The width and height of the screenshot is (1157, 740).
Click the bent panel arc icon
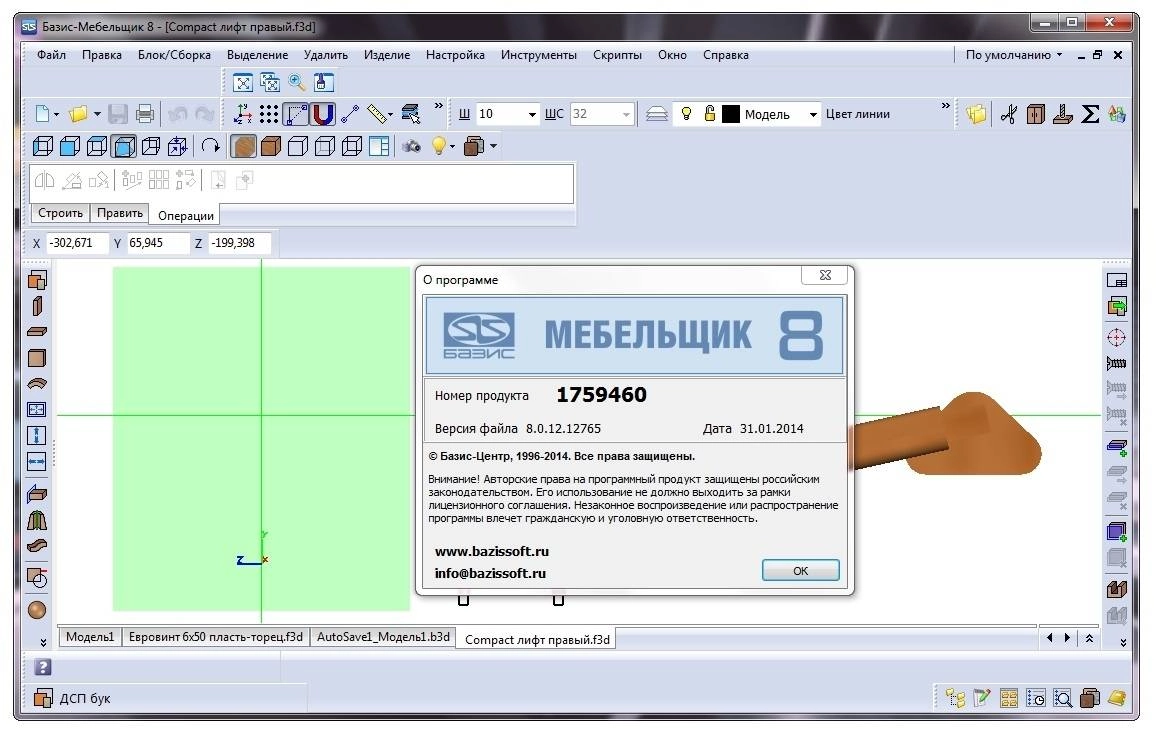tap(37, 384)
